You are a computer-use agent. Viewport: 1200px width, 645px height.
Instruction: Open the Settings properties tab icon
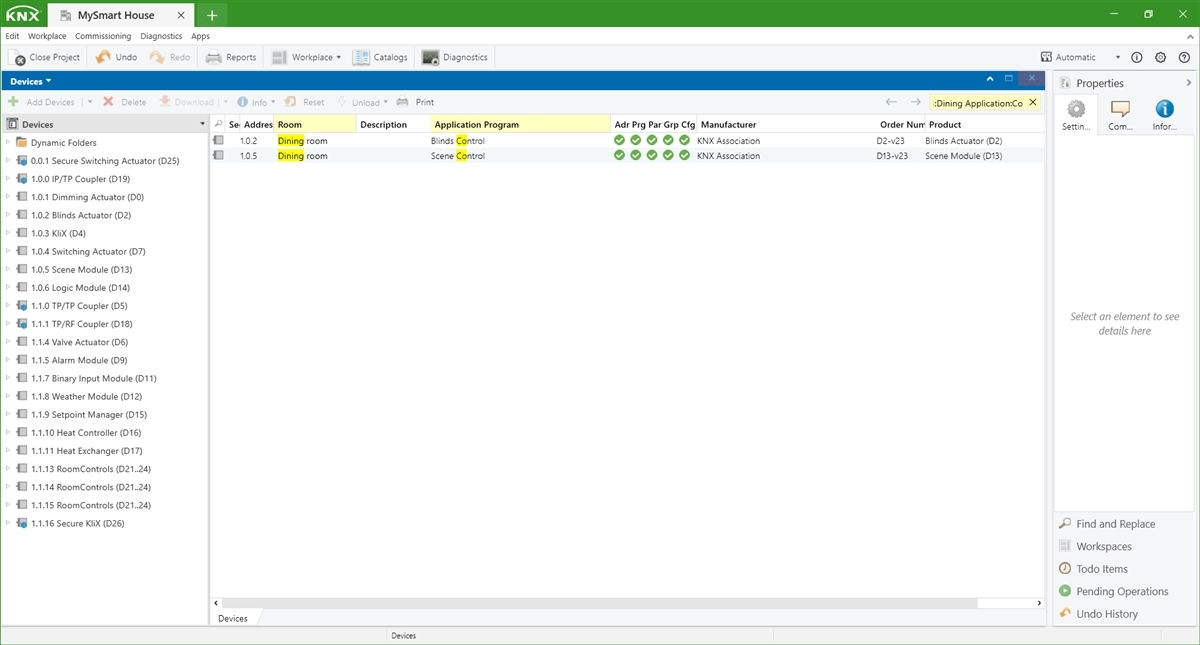[1076, 110]
